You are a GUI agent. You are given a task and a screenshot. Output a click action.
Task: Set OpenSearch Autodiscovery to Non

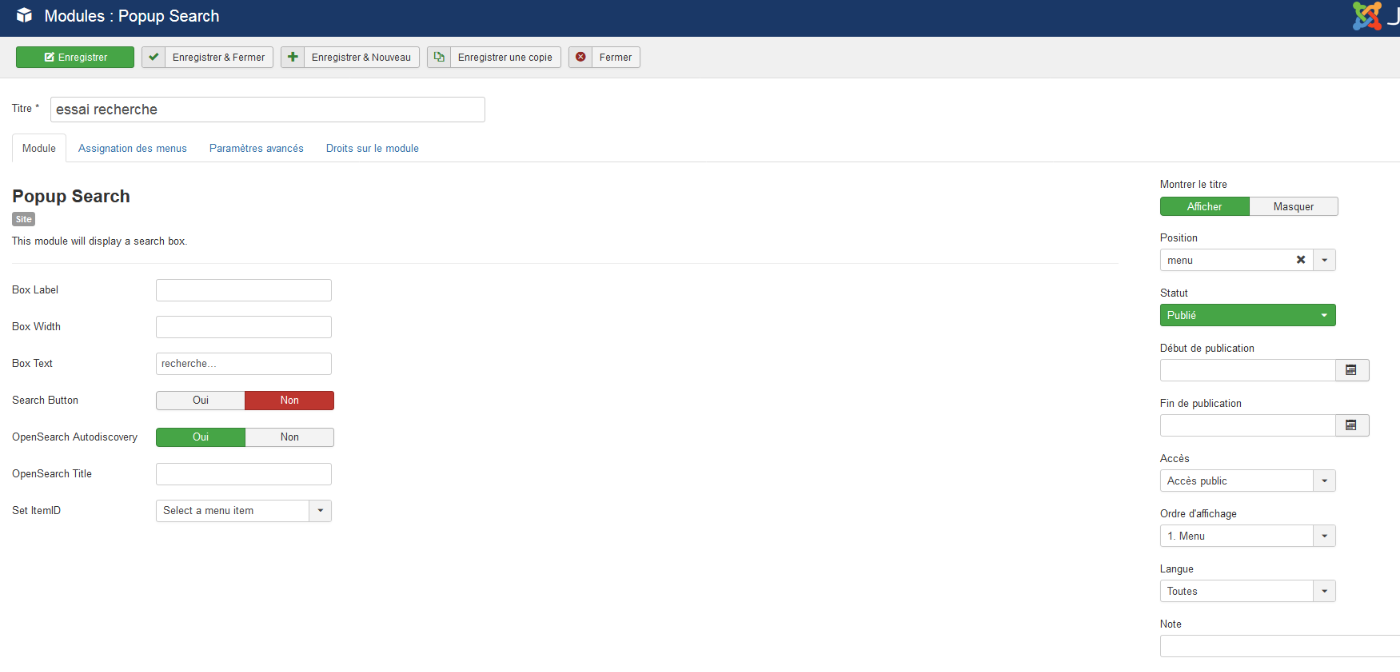click(289, 437)
